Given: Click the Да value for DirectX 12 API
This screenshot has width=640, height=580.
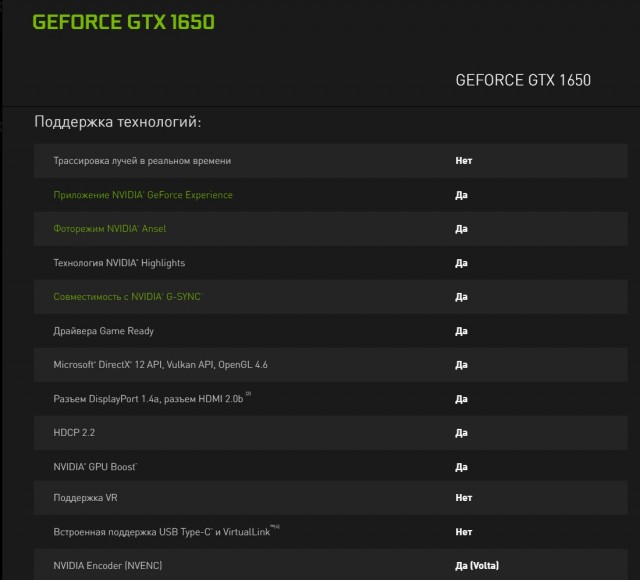Looking at the screenshot, I should coord(461,365).
